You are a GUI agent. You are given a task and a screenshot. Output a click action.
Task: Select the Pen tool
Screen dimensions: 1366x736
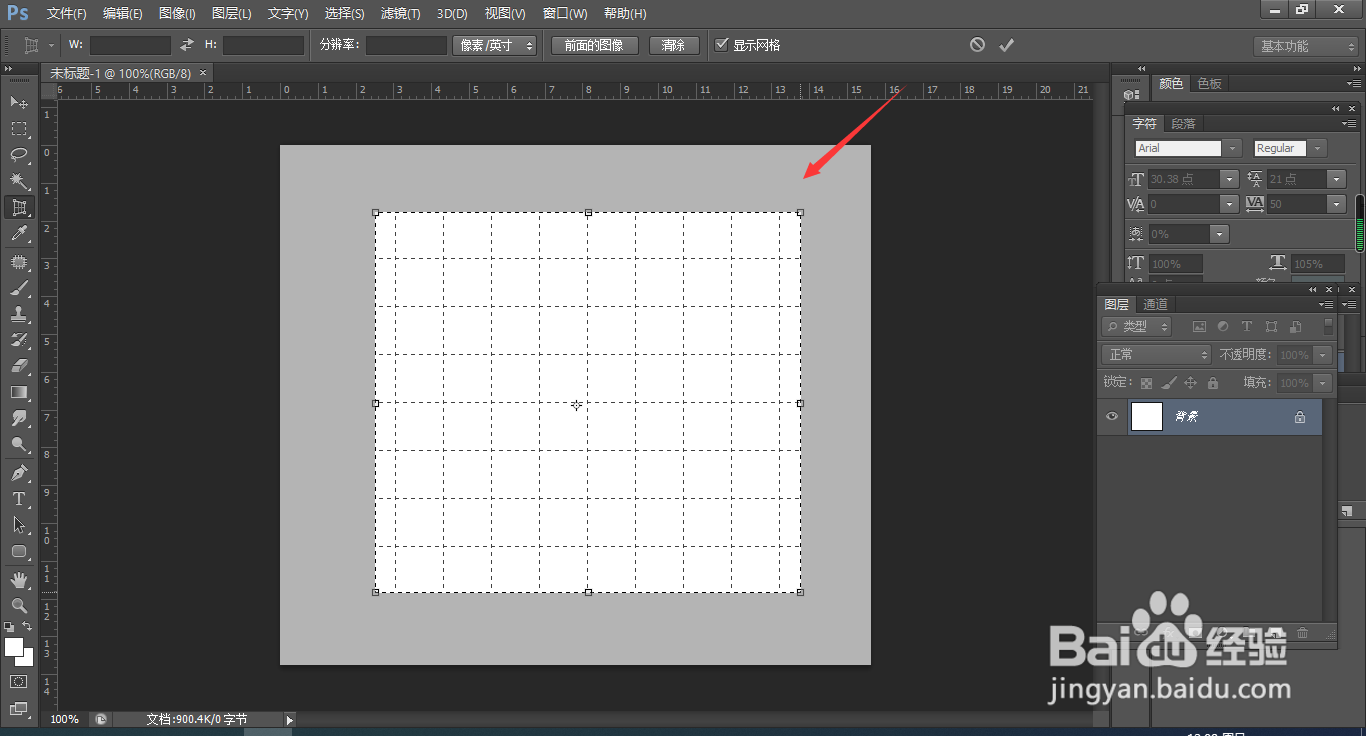coord(19,473)
